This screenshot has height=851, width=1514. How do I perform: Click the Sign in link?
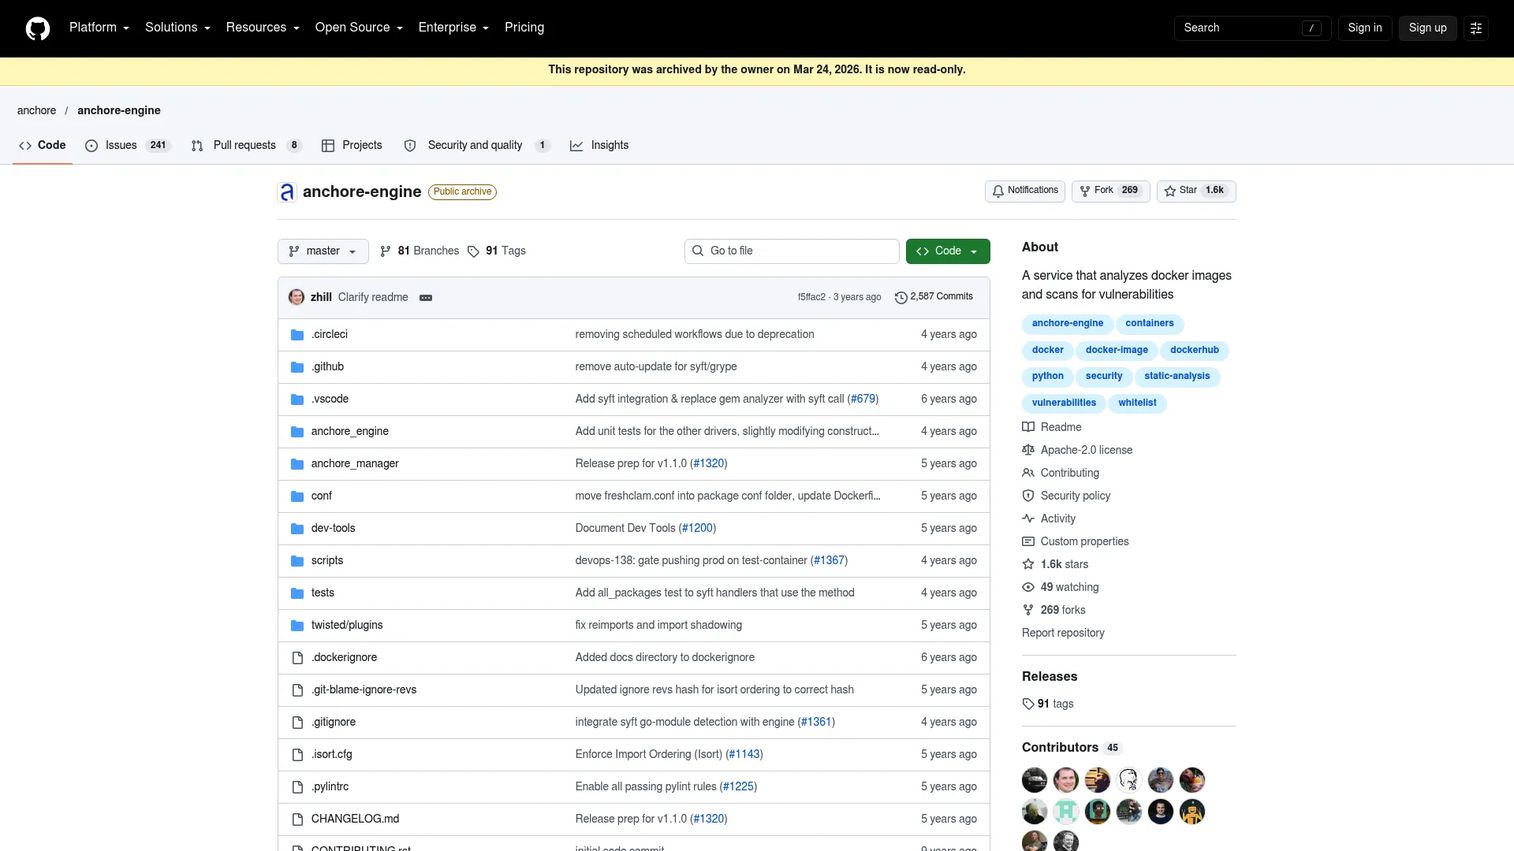1364,28
